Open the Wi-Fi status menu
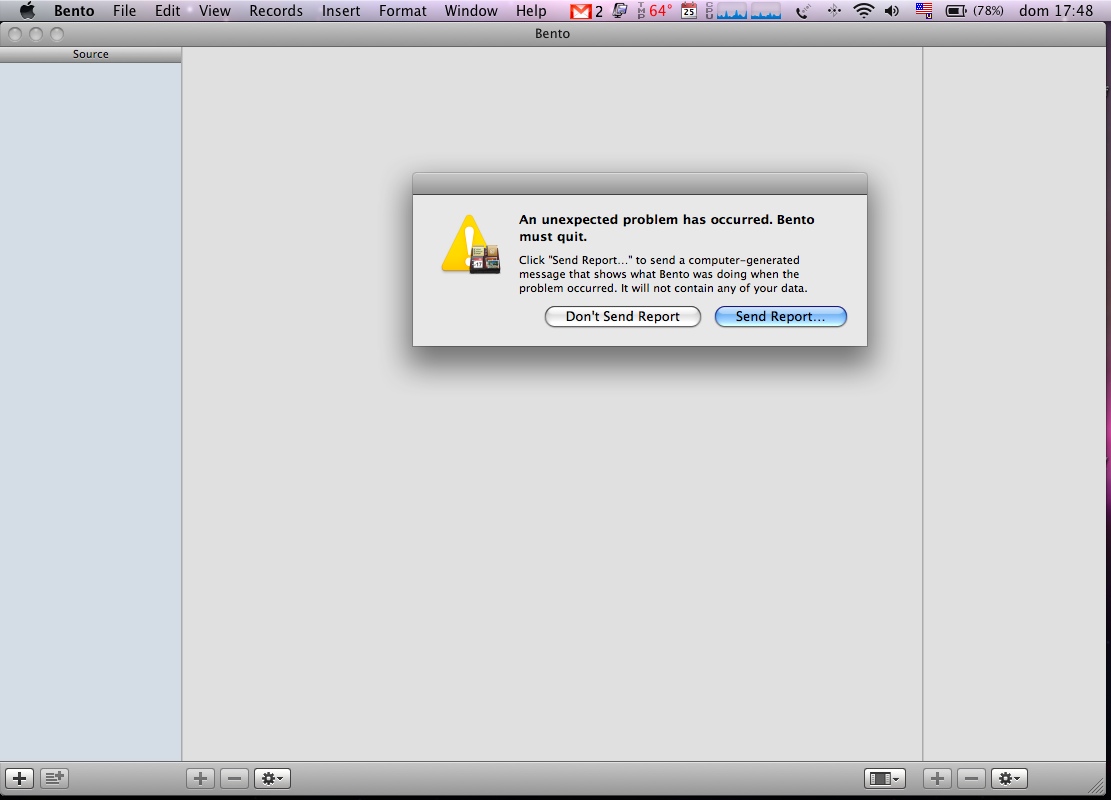Viewport: 1111px width, 800px height. pos(864,11)
